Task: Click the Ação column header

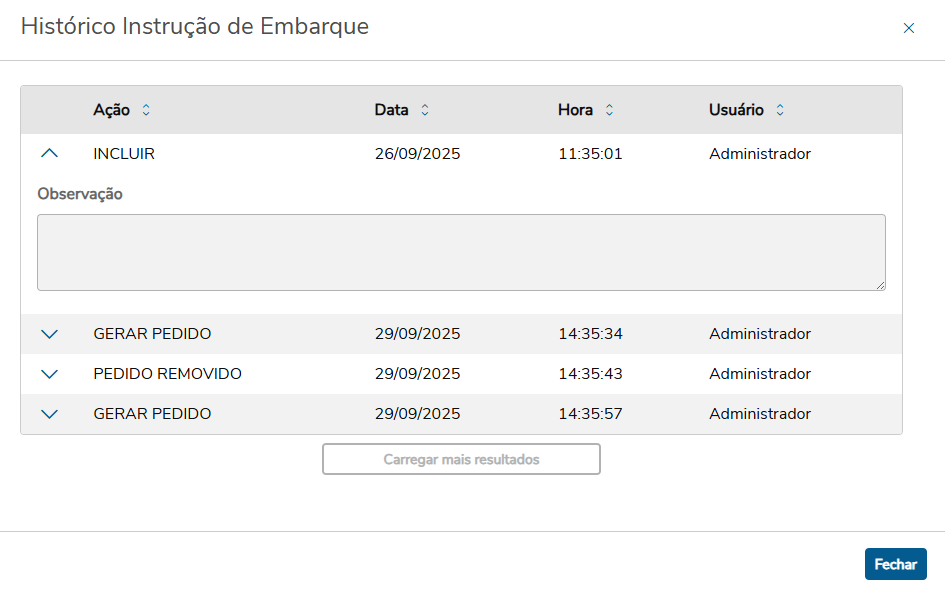Action: pyautogui.click(x=111, y=110)
